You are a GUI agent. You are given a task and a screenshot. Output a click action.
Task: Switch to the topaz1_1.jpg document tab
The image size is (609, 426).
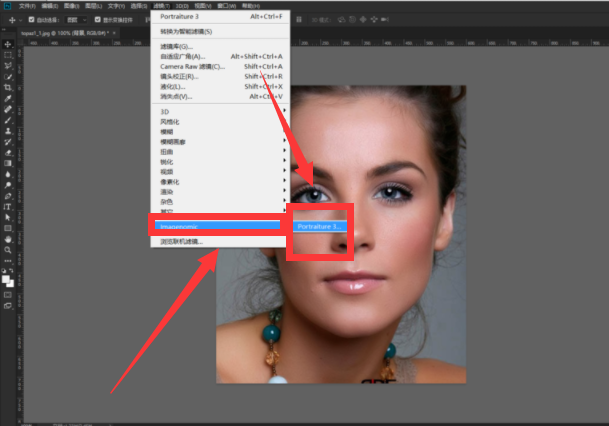pyautogui.click(x=60, y=33)
